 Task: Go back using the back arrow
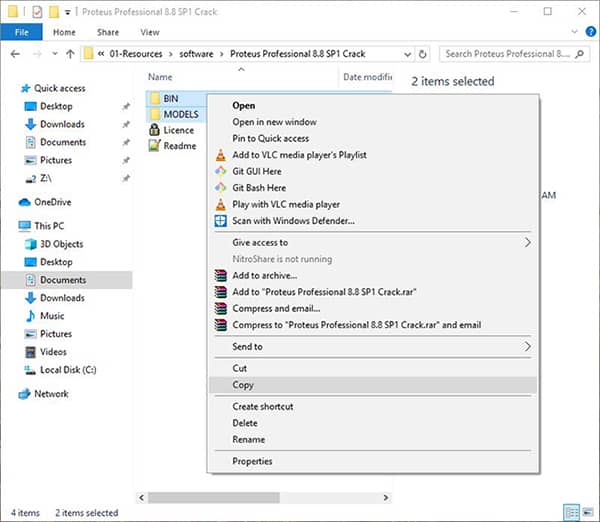[x=15, y=54]
